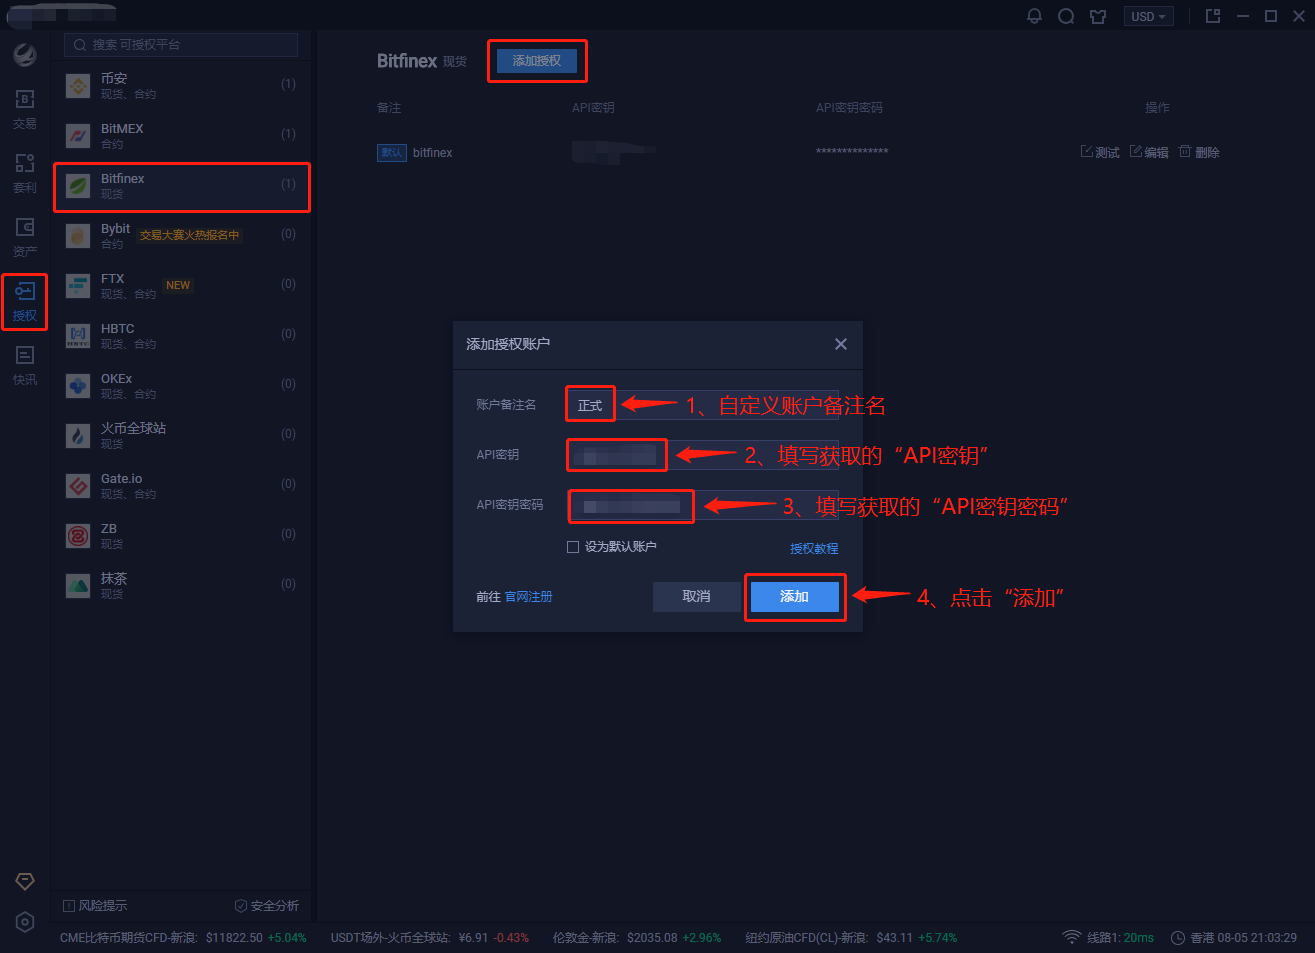
Task: Click the 香港 clock time in status bar
Action: coord(1234,937)
